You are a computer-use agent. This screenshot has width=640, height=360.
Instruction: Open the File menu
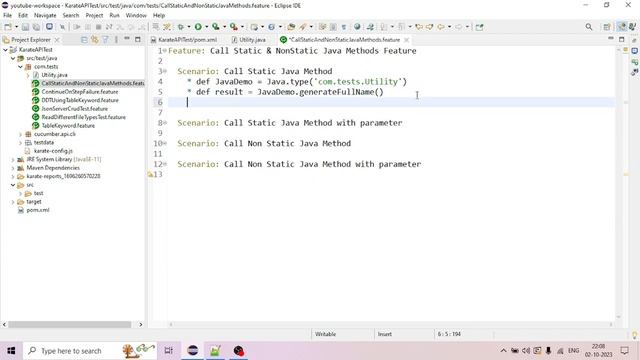pyautogui.click(x=7, y=15)
